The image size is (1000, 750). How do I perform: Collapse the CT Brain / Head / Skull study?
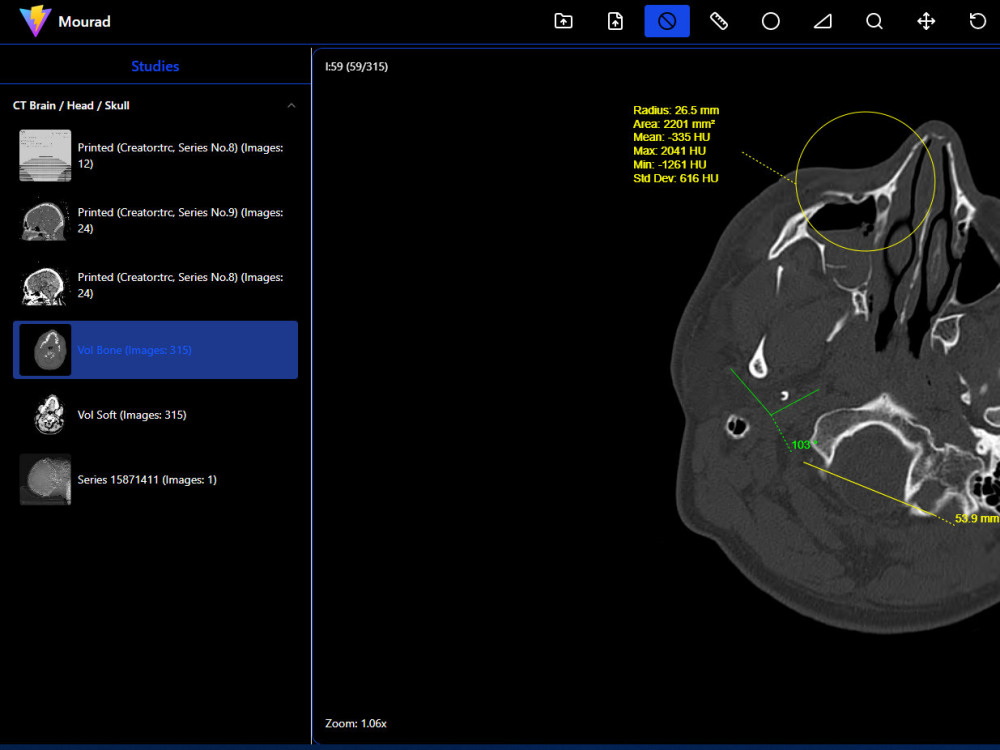[x=291, y=105]
